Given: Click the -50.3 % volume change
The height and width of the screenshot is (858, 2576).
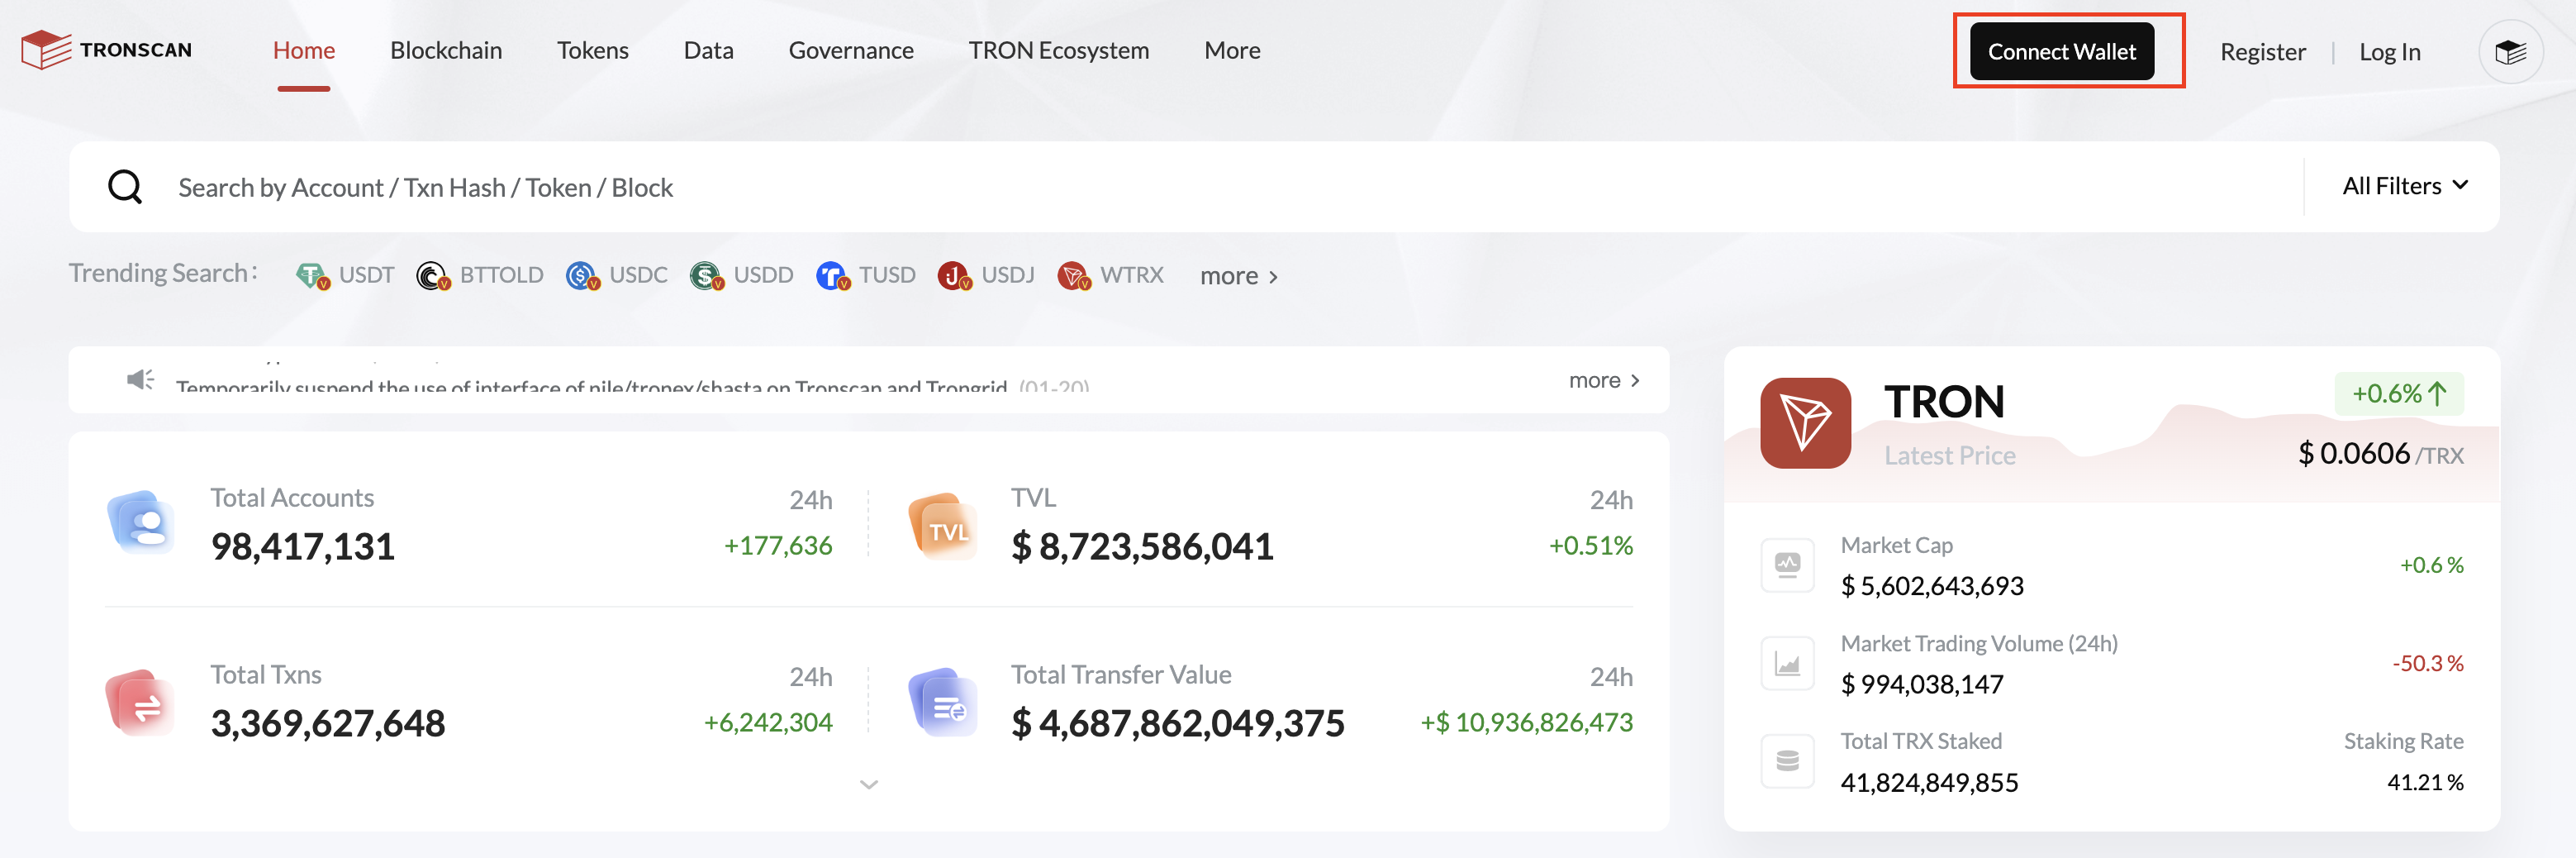Looking at the screenshot, I should click(2428, 663).
